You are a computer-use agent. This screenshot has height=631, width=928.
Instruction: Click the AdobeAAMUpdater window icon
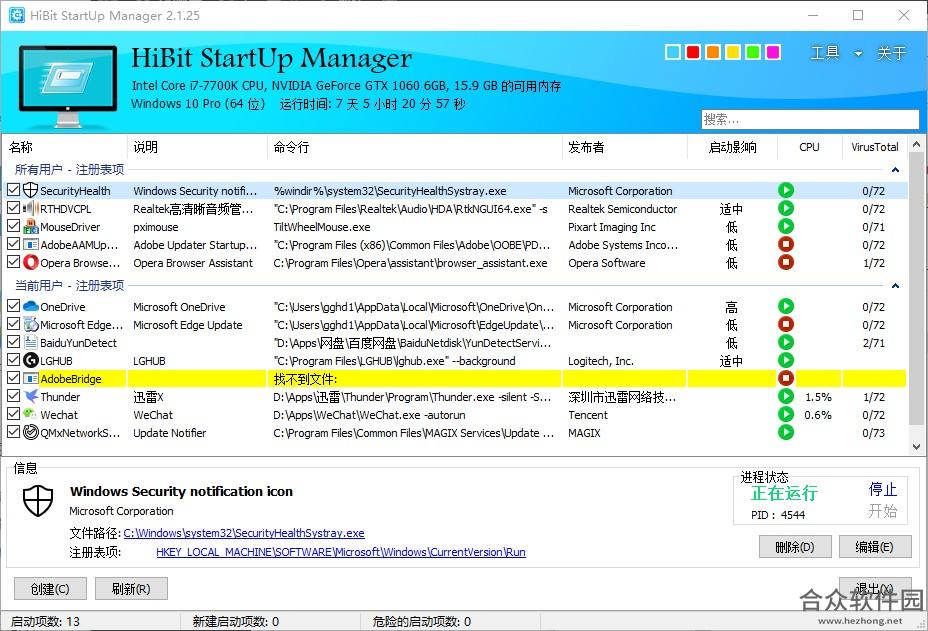click(x=31, y=244)
